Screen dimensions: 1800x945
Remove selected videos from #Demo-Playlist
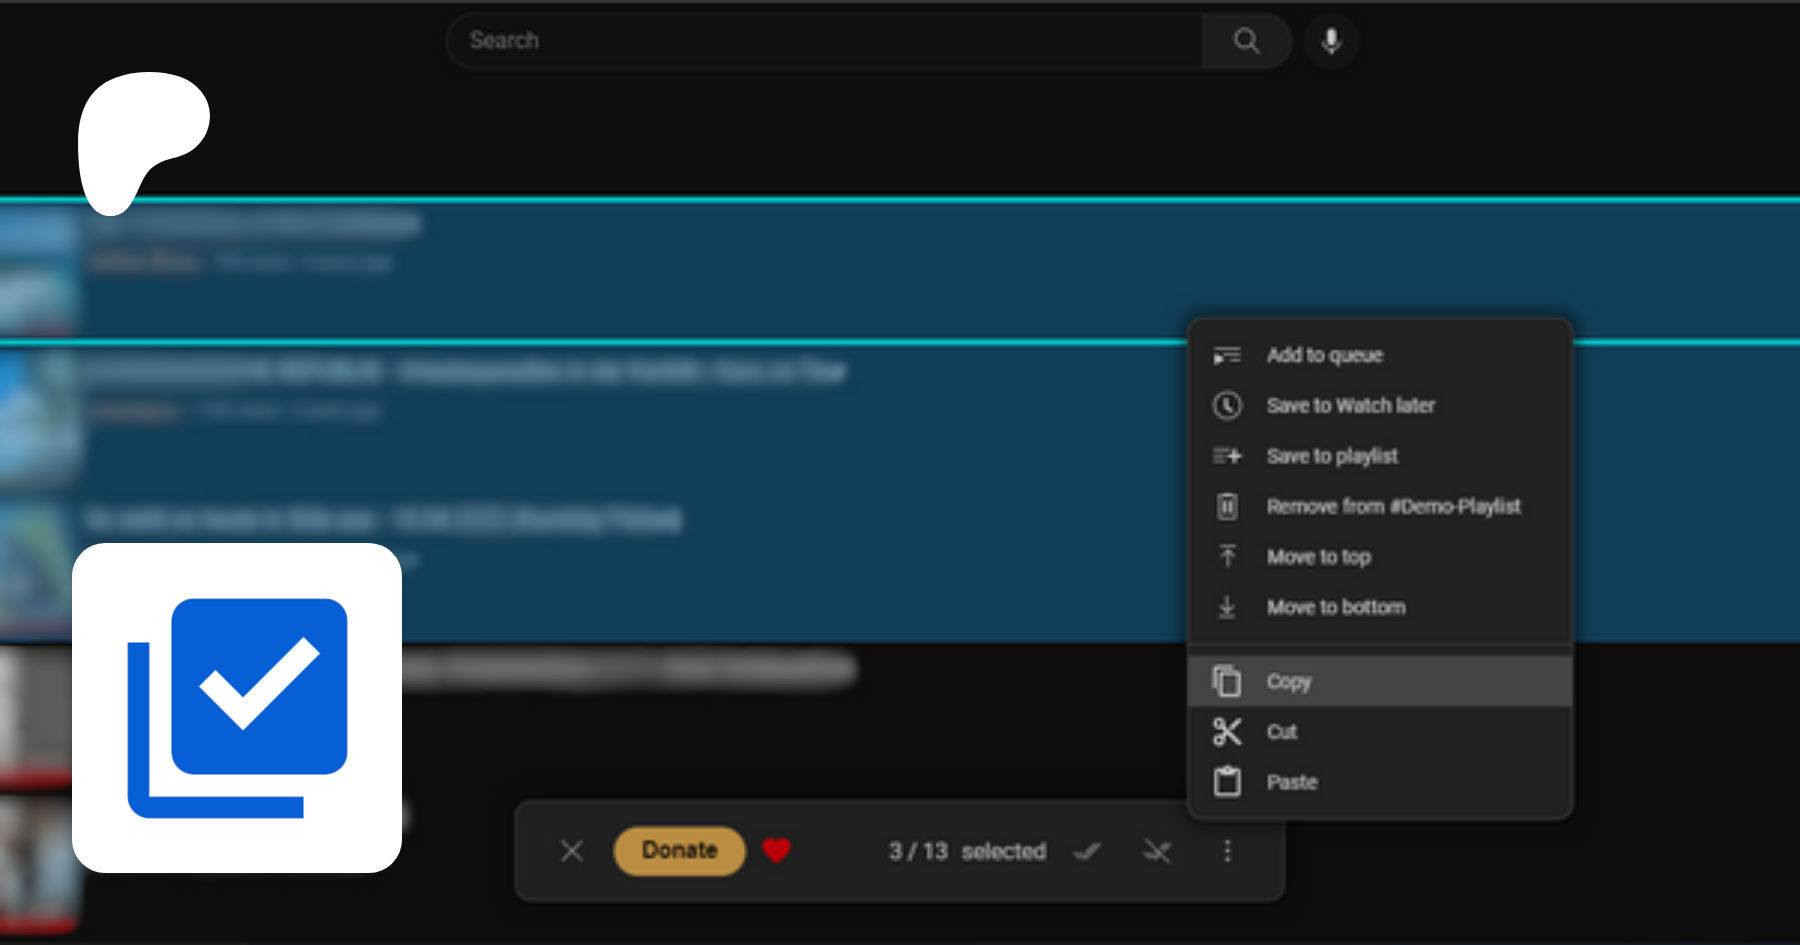[1393, 506]
